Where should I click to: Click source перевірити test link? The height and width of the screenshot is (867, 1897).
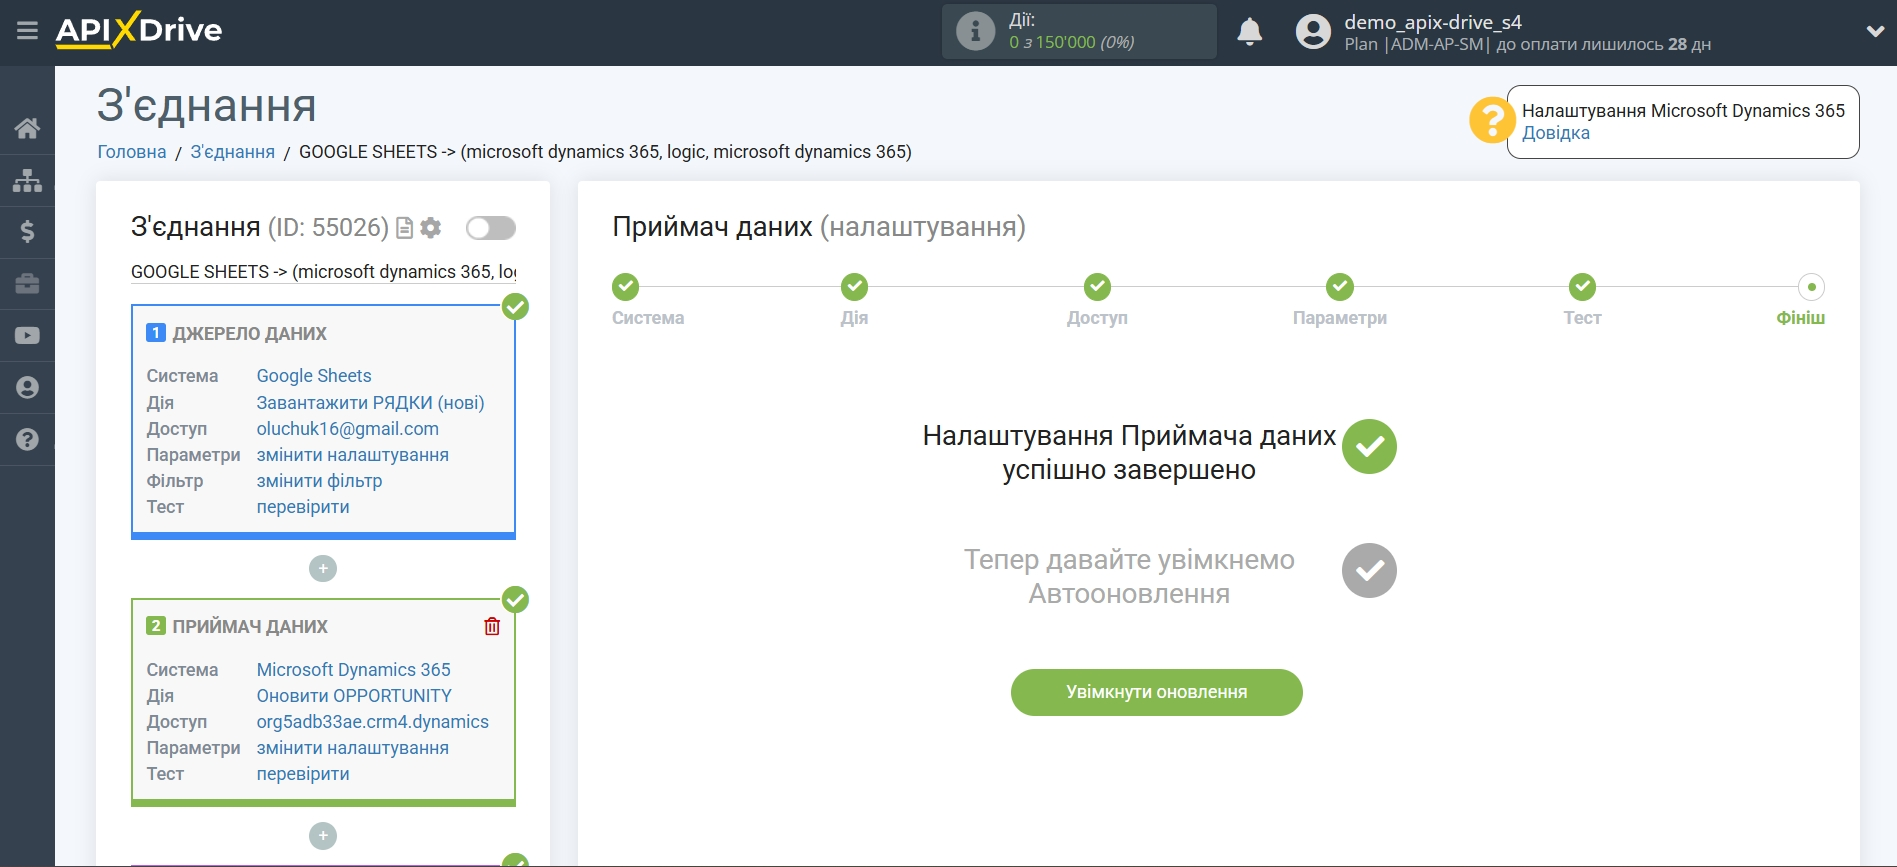coord(303,507)
